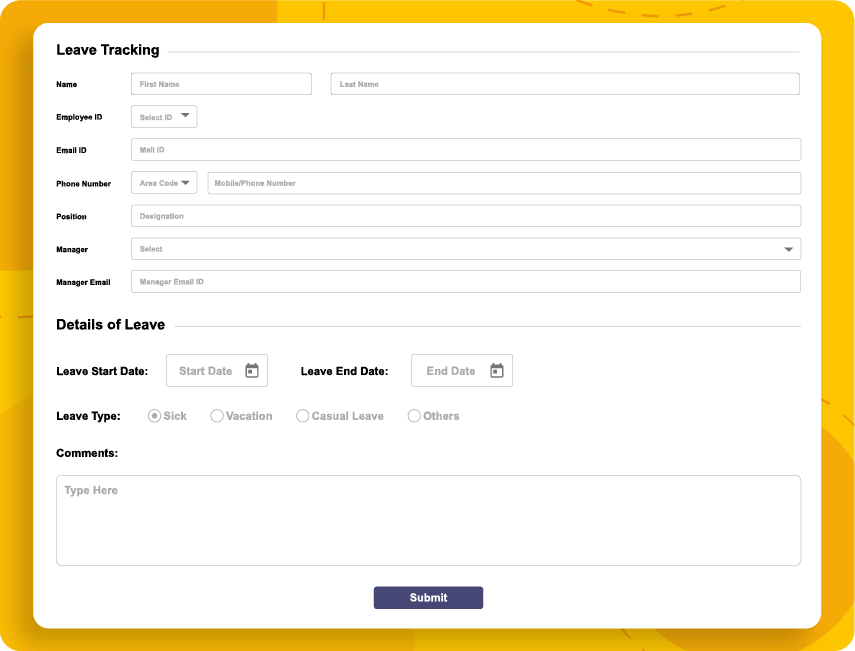This screenshot has width=855, height=651.
Task: Click the Last Name input field
Action: (564, 83)
